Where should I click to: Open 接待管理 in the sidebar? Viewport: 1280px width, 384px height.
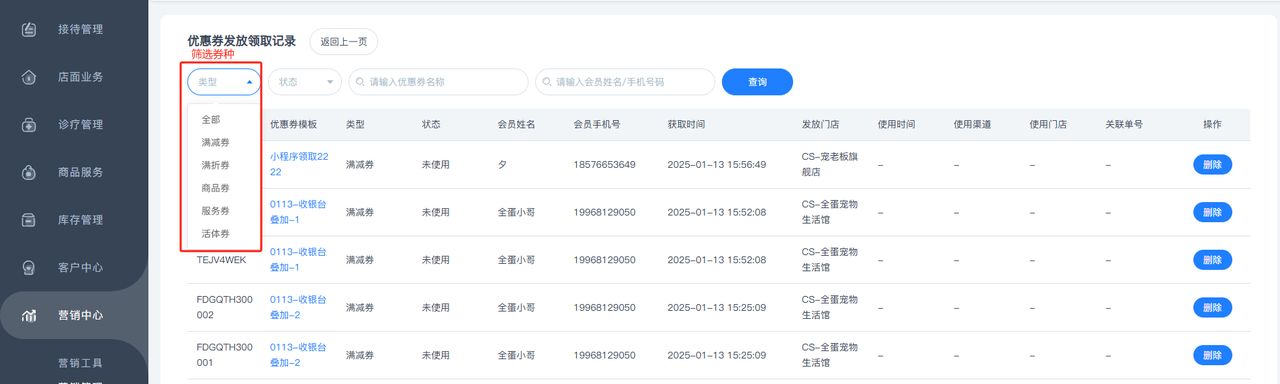pos(80,29)
